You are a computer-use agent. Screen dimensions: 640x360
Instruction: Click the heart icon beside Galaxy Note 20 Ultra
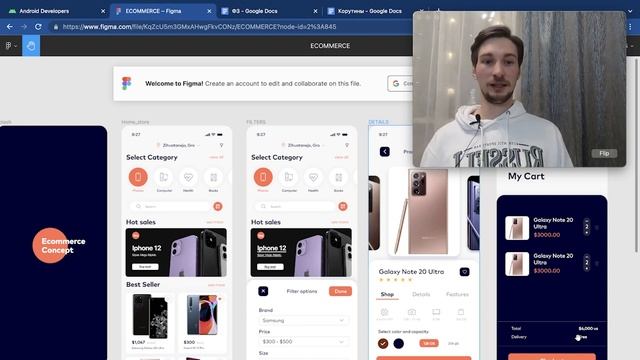coord(464,272)
